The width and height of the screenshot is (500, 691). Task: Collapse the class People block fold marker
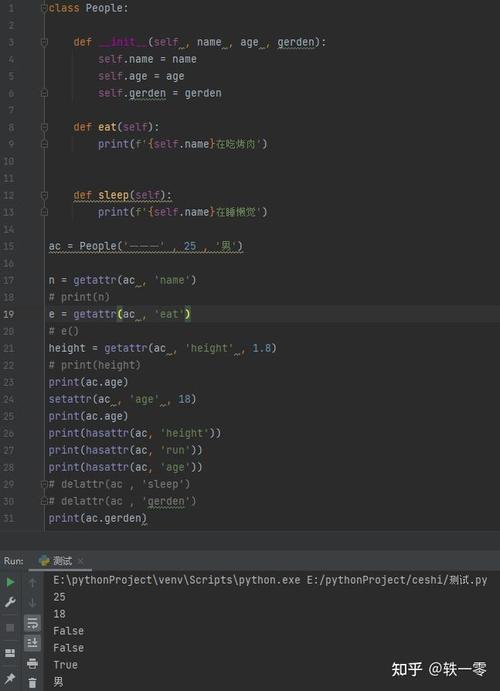pyautogui.click(x=44, y=8)
